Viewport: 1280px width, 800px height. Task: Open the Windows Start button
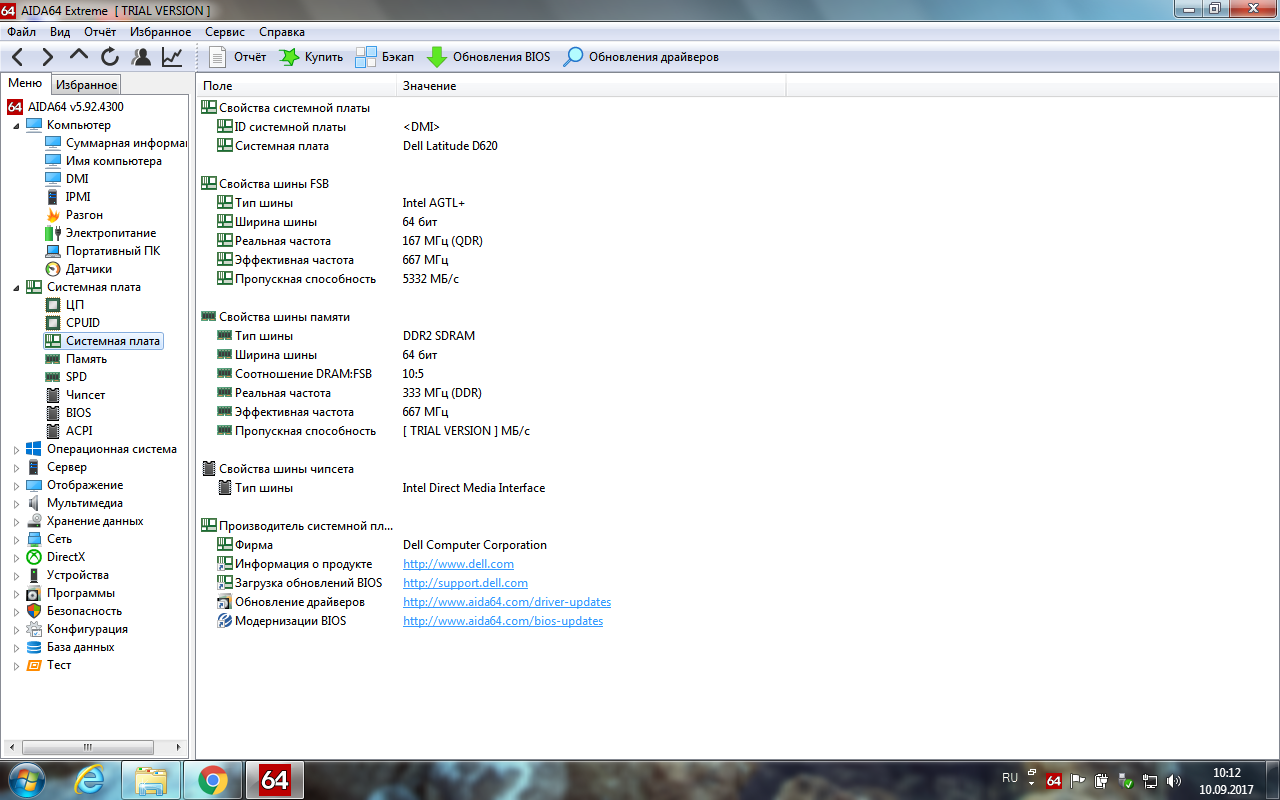tap(26, 779)
